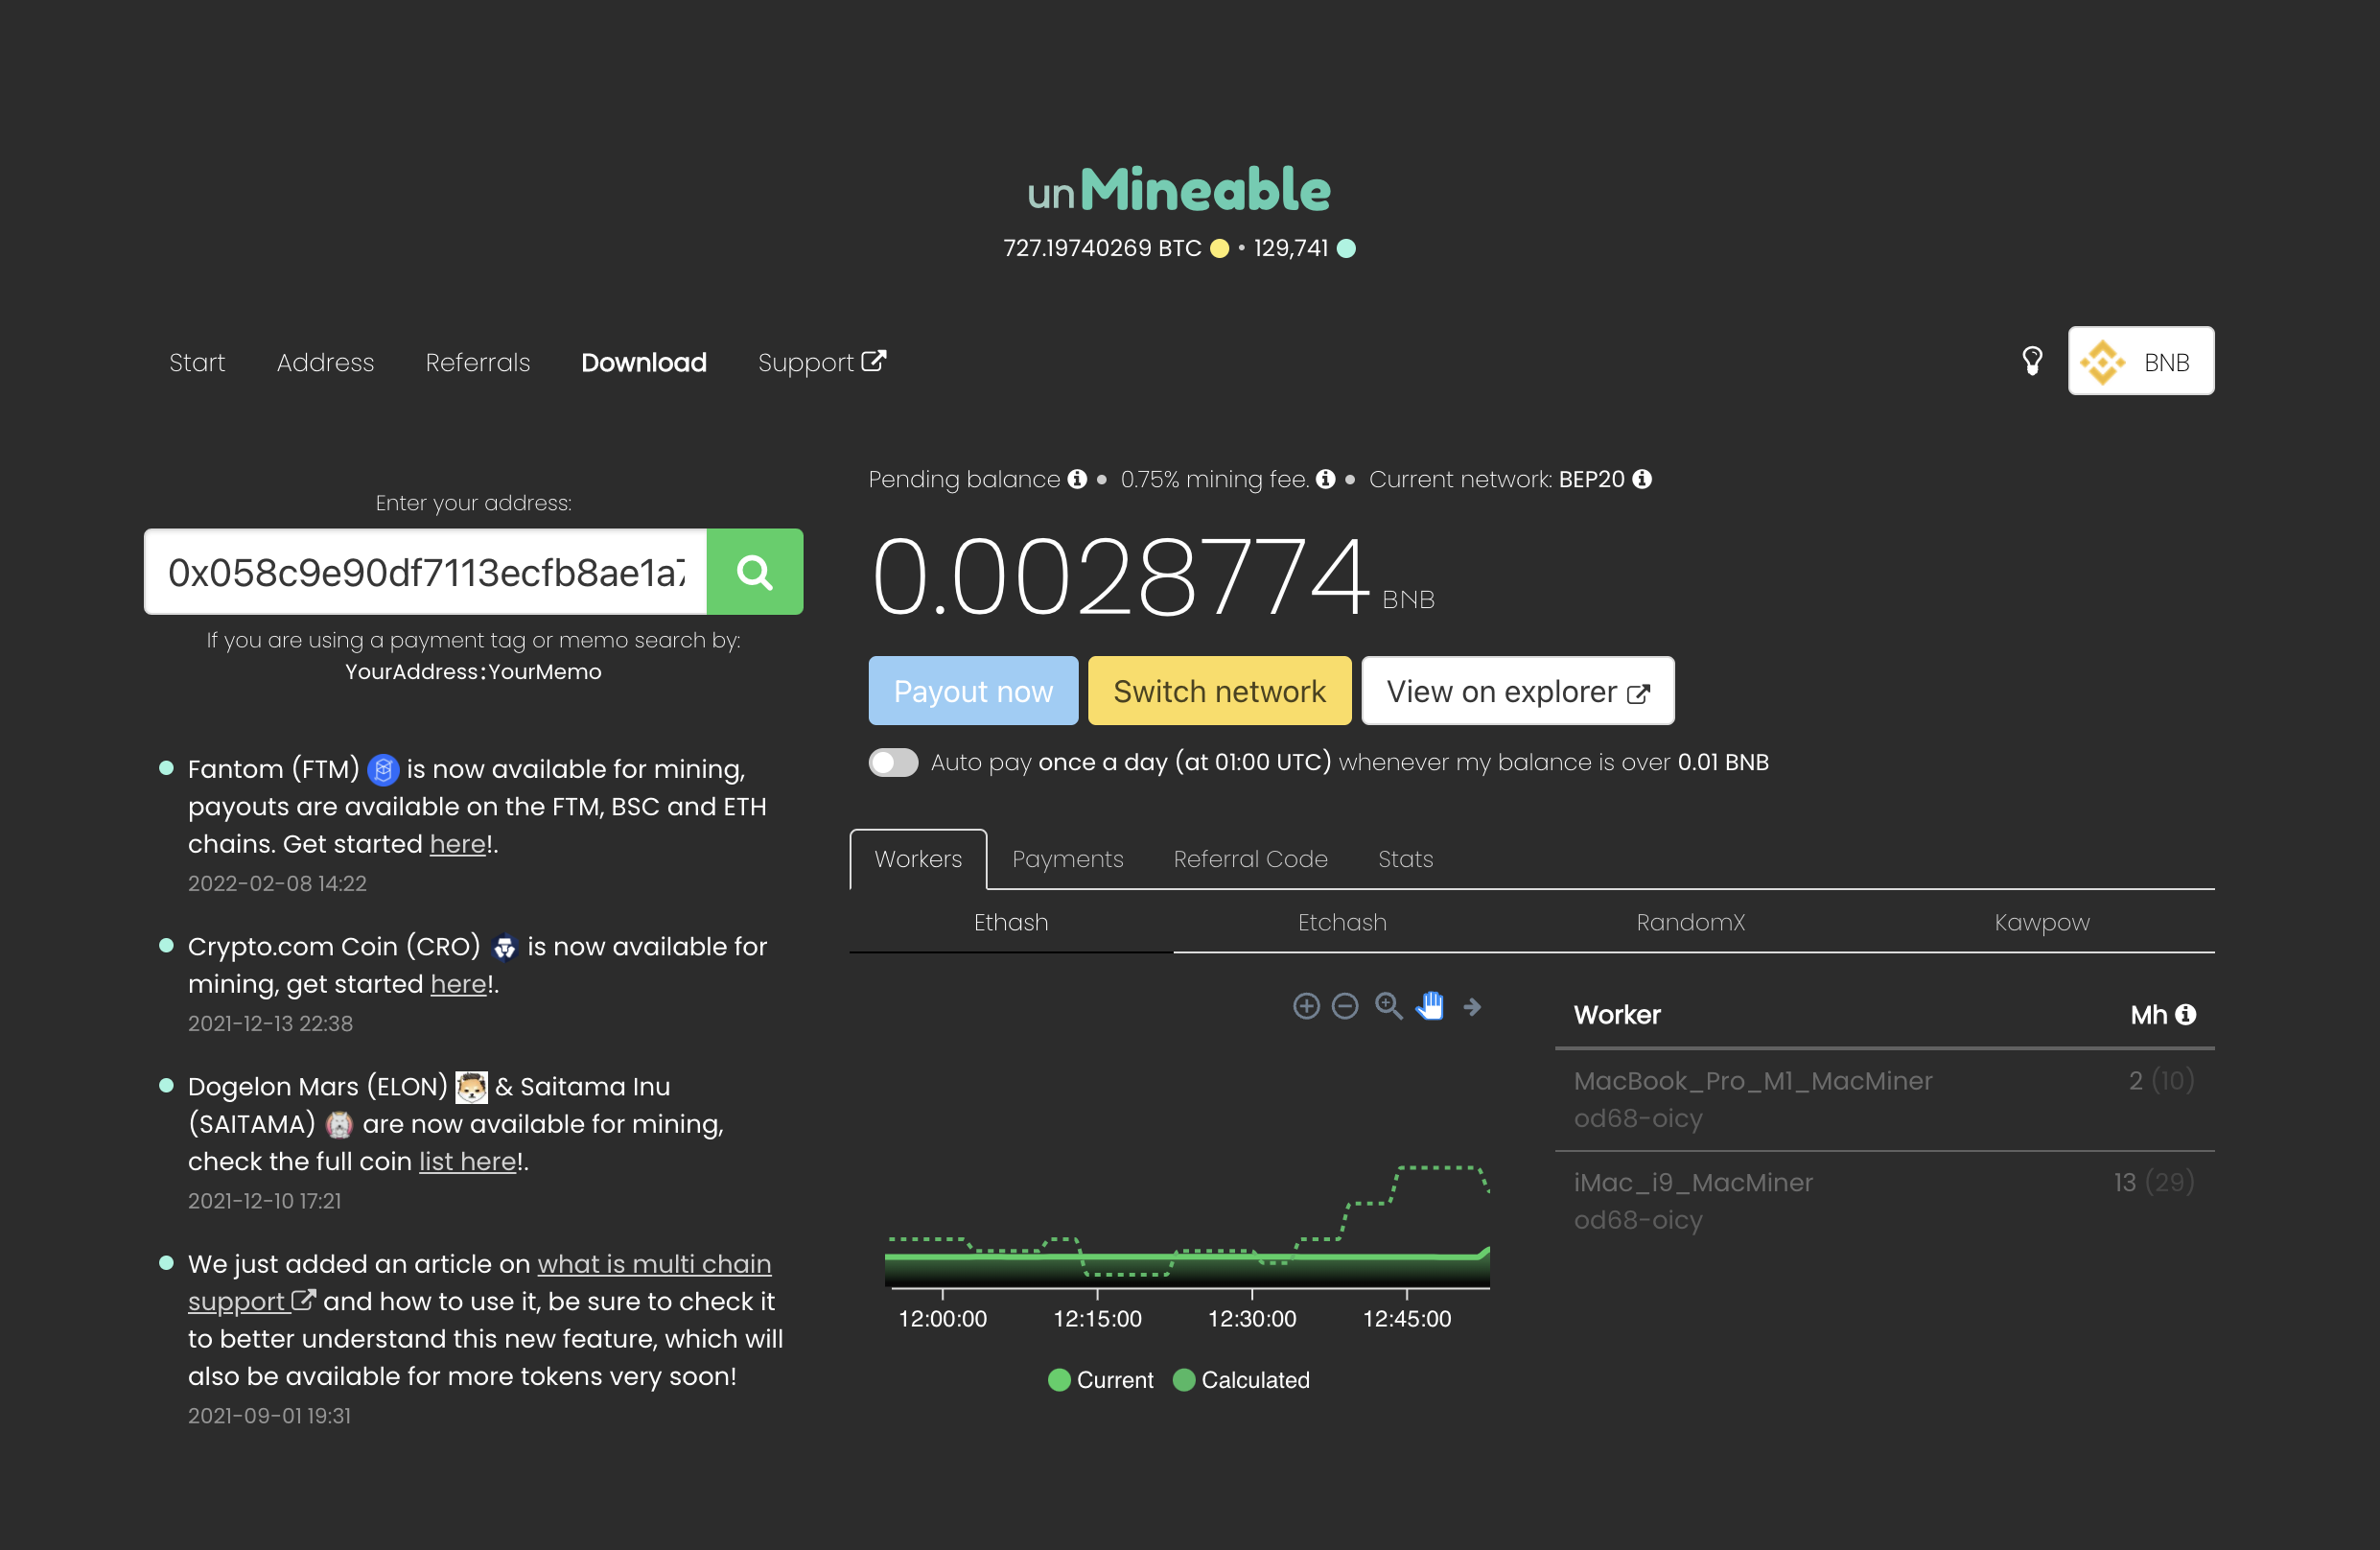2380x1550 pixels.
Task: Click the Payout now button
Action: 973,691
